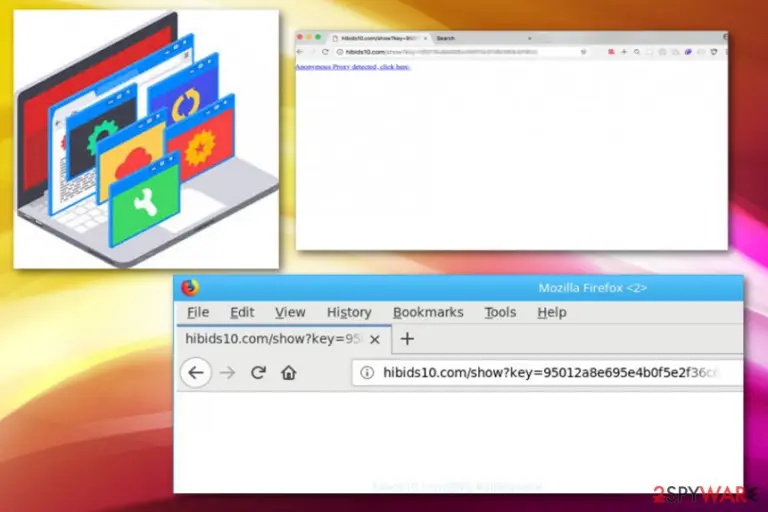Open the File menu
The height and width of the screenshot is (512, 768).
pyautogui.click(x=198, y=312)
